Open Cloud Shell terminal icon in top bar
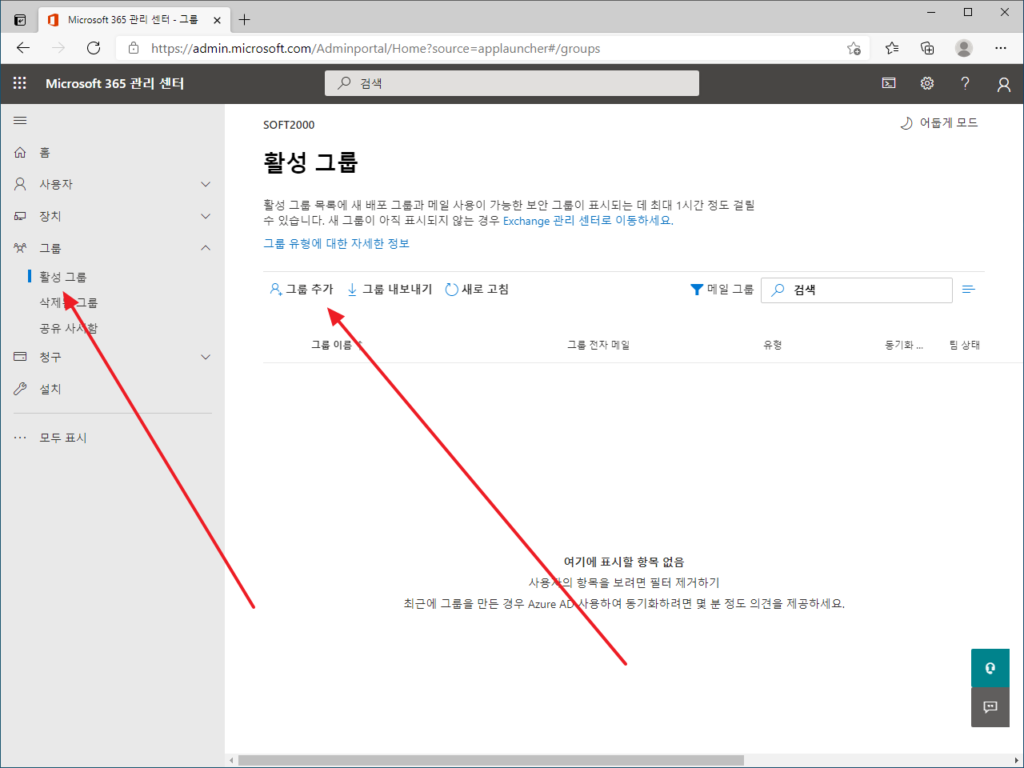This screenshot has width=1024, height=768. [889, 83]
